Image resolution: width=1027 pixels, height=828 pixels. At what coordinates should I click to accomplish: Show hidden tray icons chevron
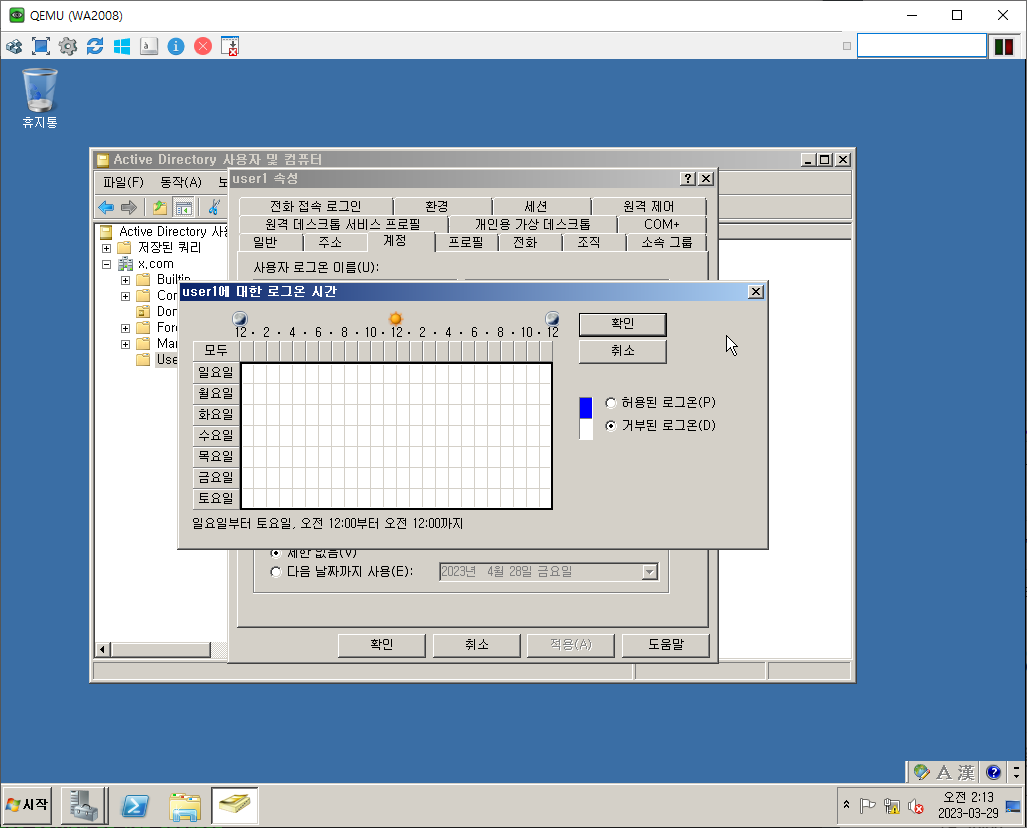846,804
